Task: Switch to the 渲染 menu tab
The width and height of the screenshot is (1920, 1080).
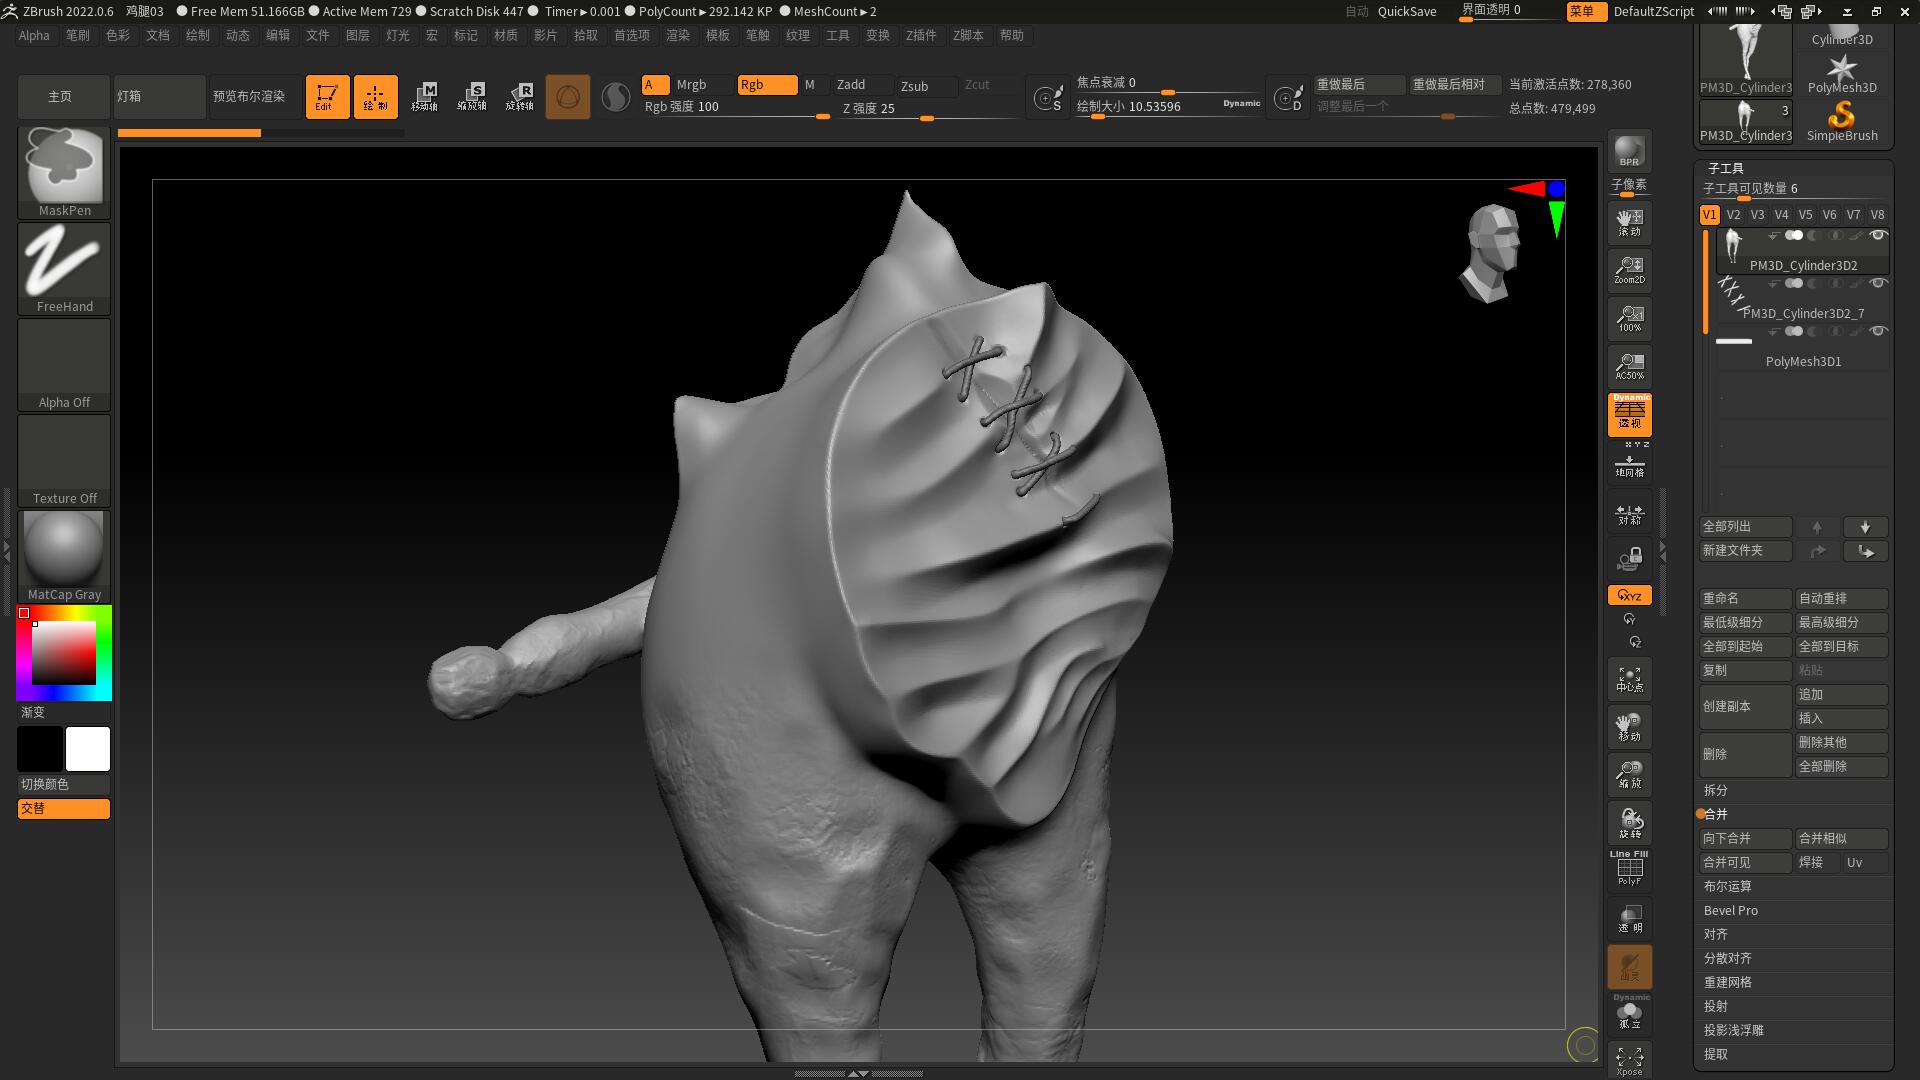Action: click(678, 35)
